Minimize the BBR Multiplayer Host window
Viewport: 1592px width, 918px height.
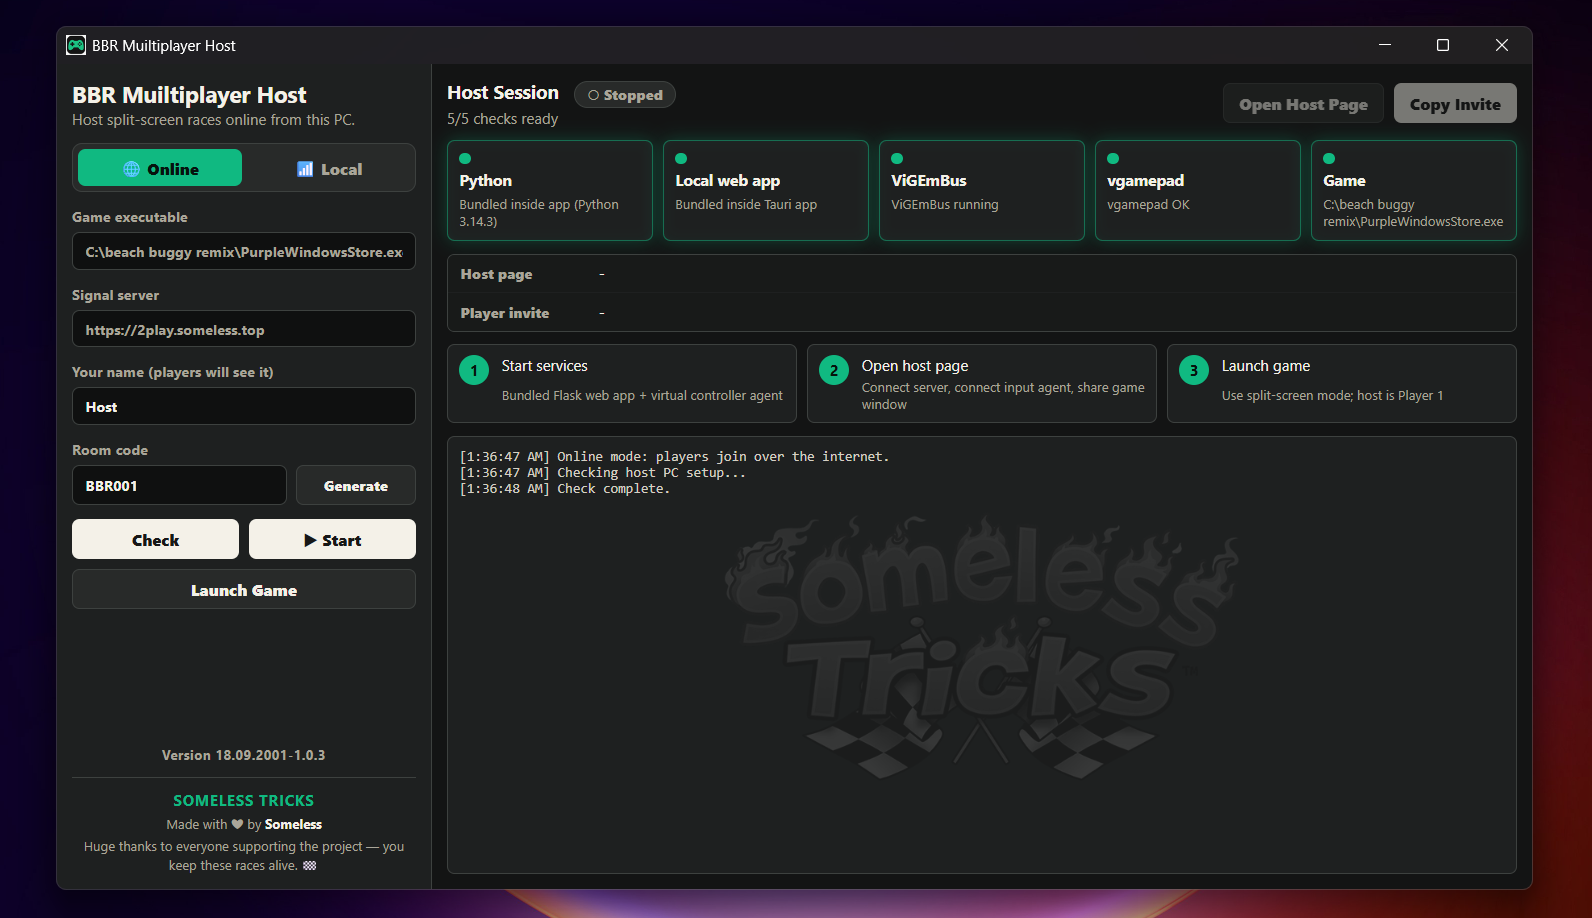(1385, 45)
